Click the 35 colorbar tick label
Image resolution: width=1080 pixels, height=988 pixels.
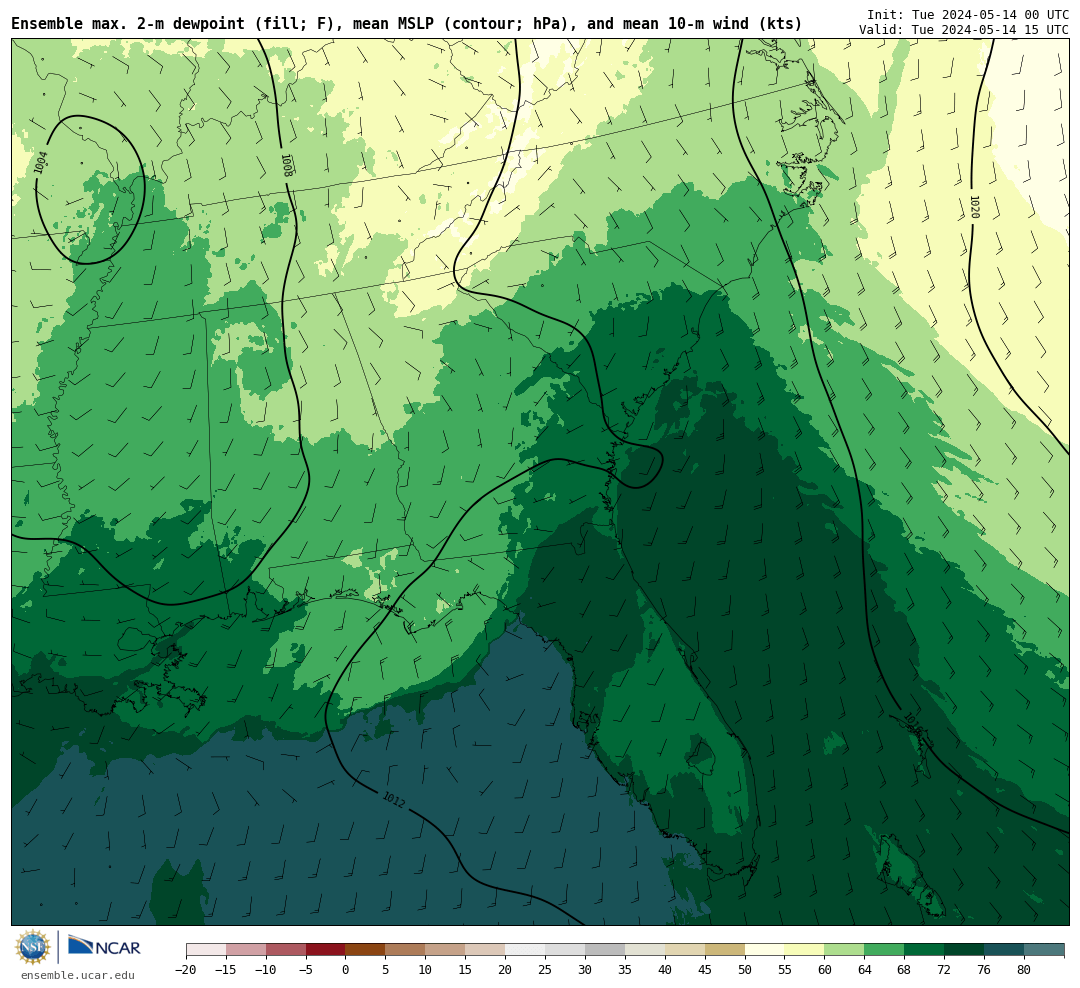point(625,969)
